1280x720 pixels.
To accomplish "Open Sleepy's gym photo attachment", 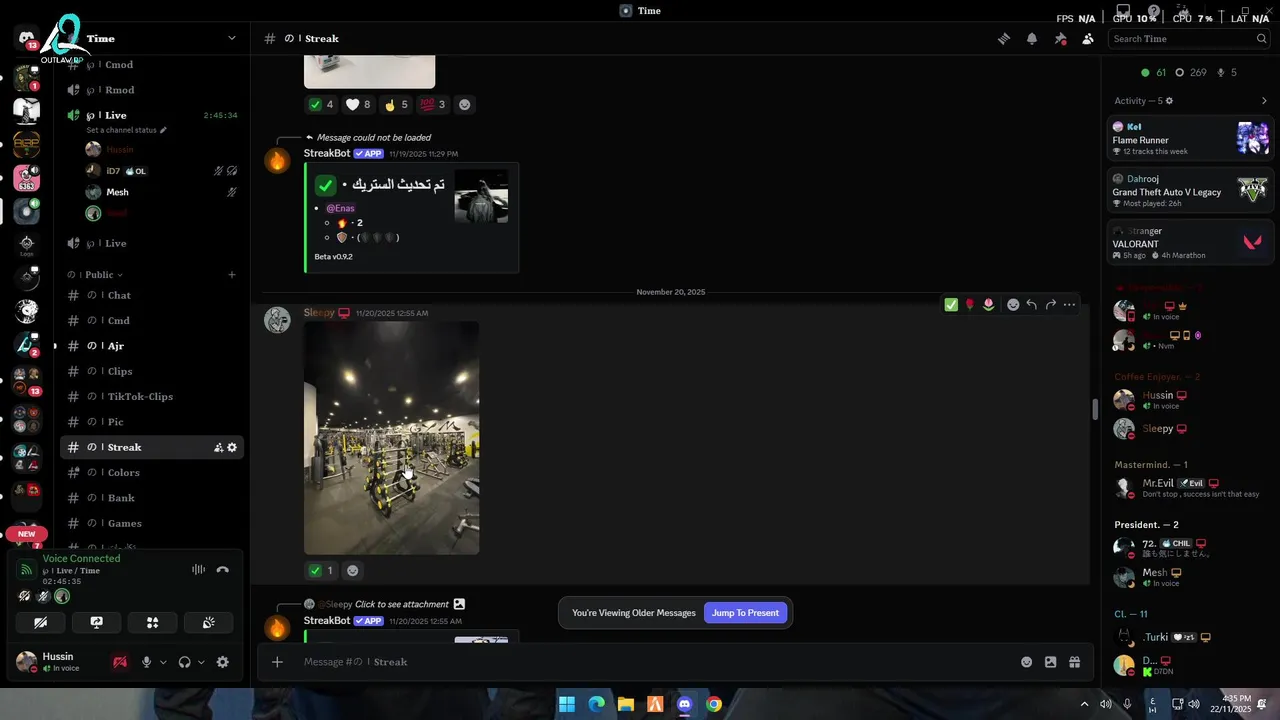I will tap(391, 437).
